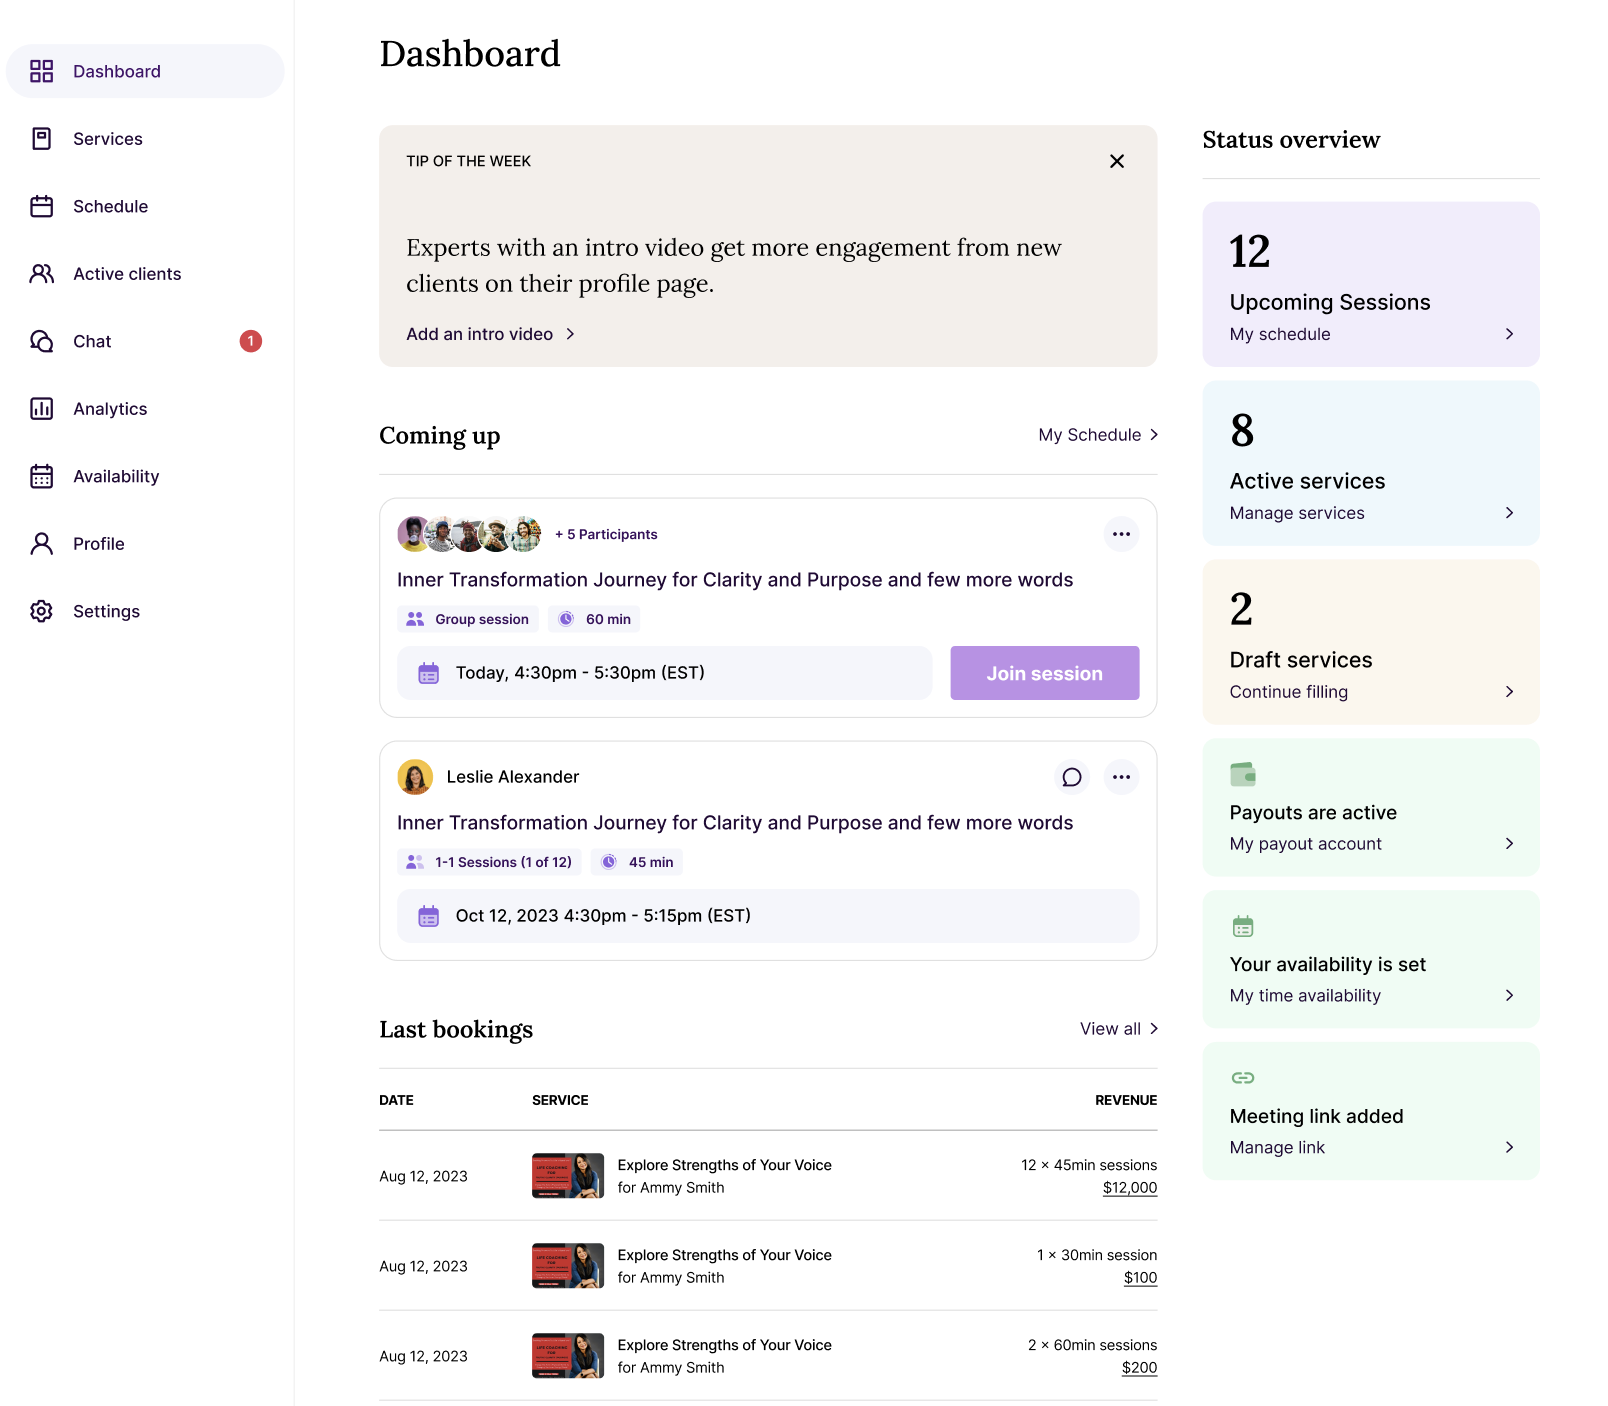This screenshot has height=1406, width=1608.
Task: Click the Active clients people icon
Action: (41, 274)
